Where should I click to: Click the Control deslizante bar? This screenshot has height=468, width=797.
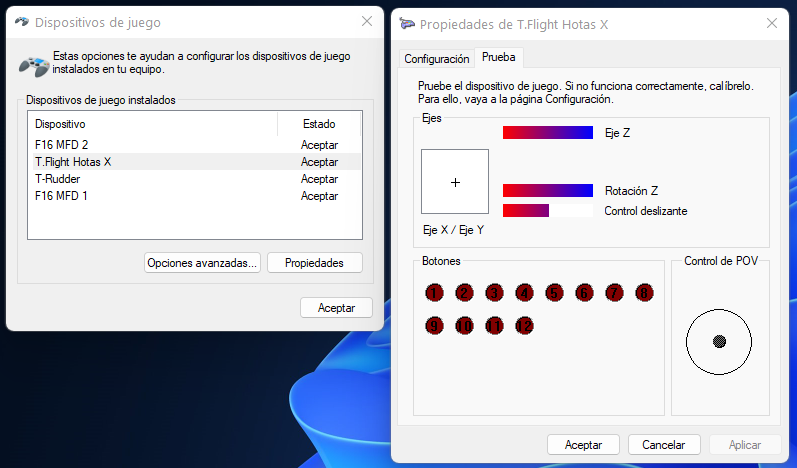pyautogui.click(x=548, y=210)
